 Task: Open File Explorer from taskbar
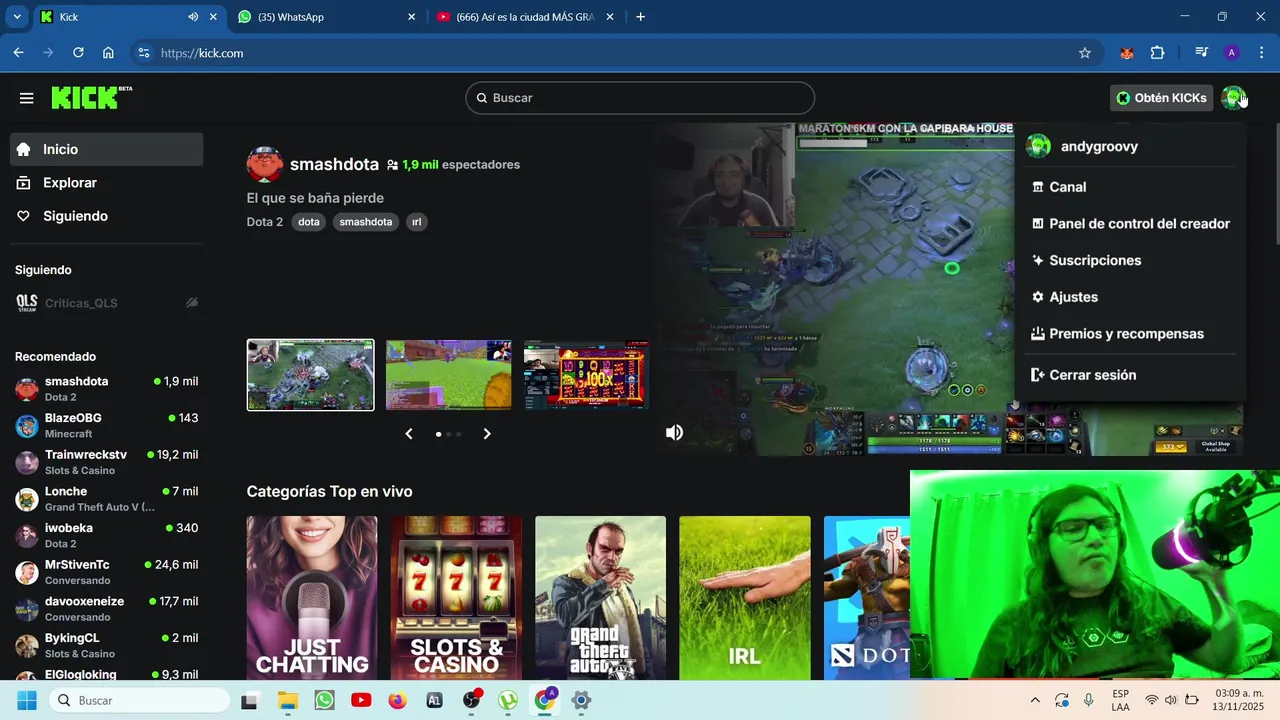(287, 700)
